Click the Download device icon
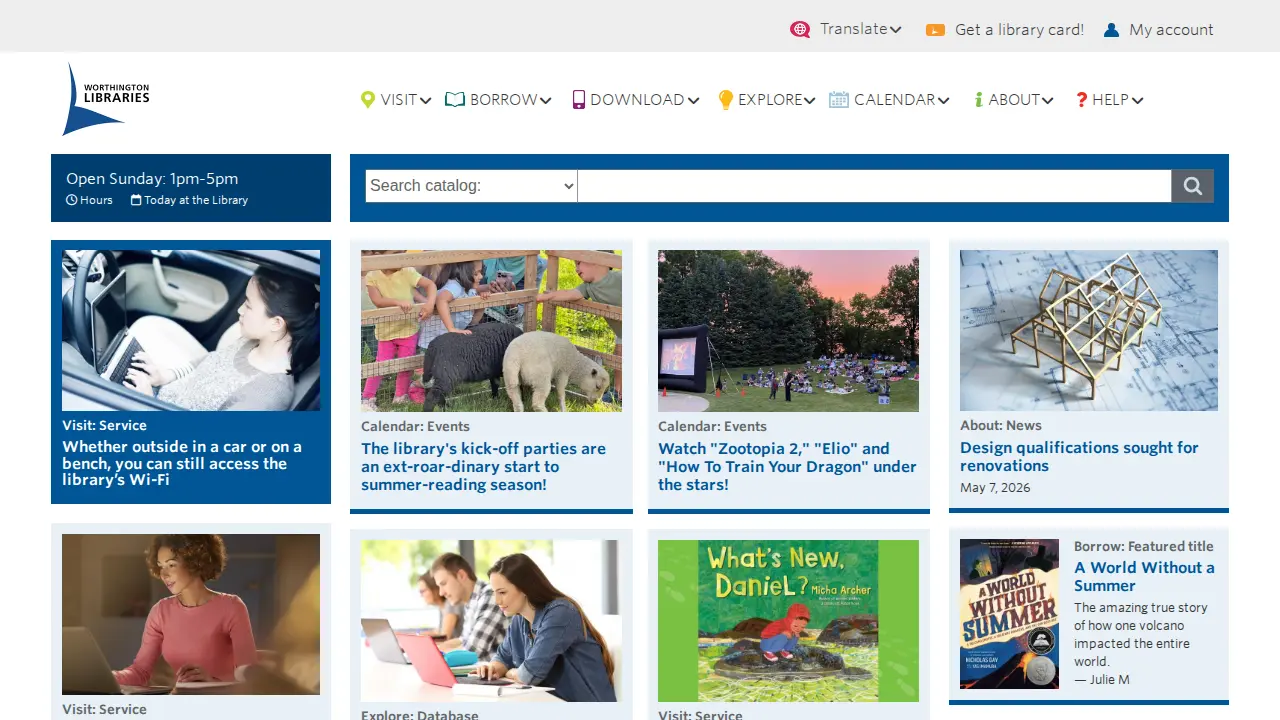Viewport: 1280px width, 720px height. click(578, 100)
